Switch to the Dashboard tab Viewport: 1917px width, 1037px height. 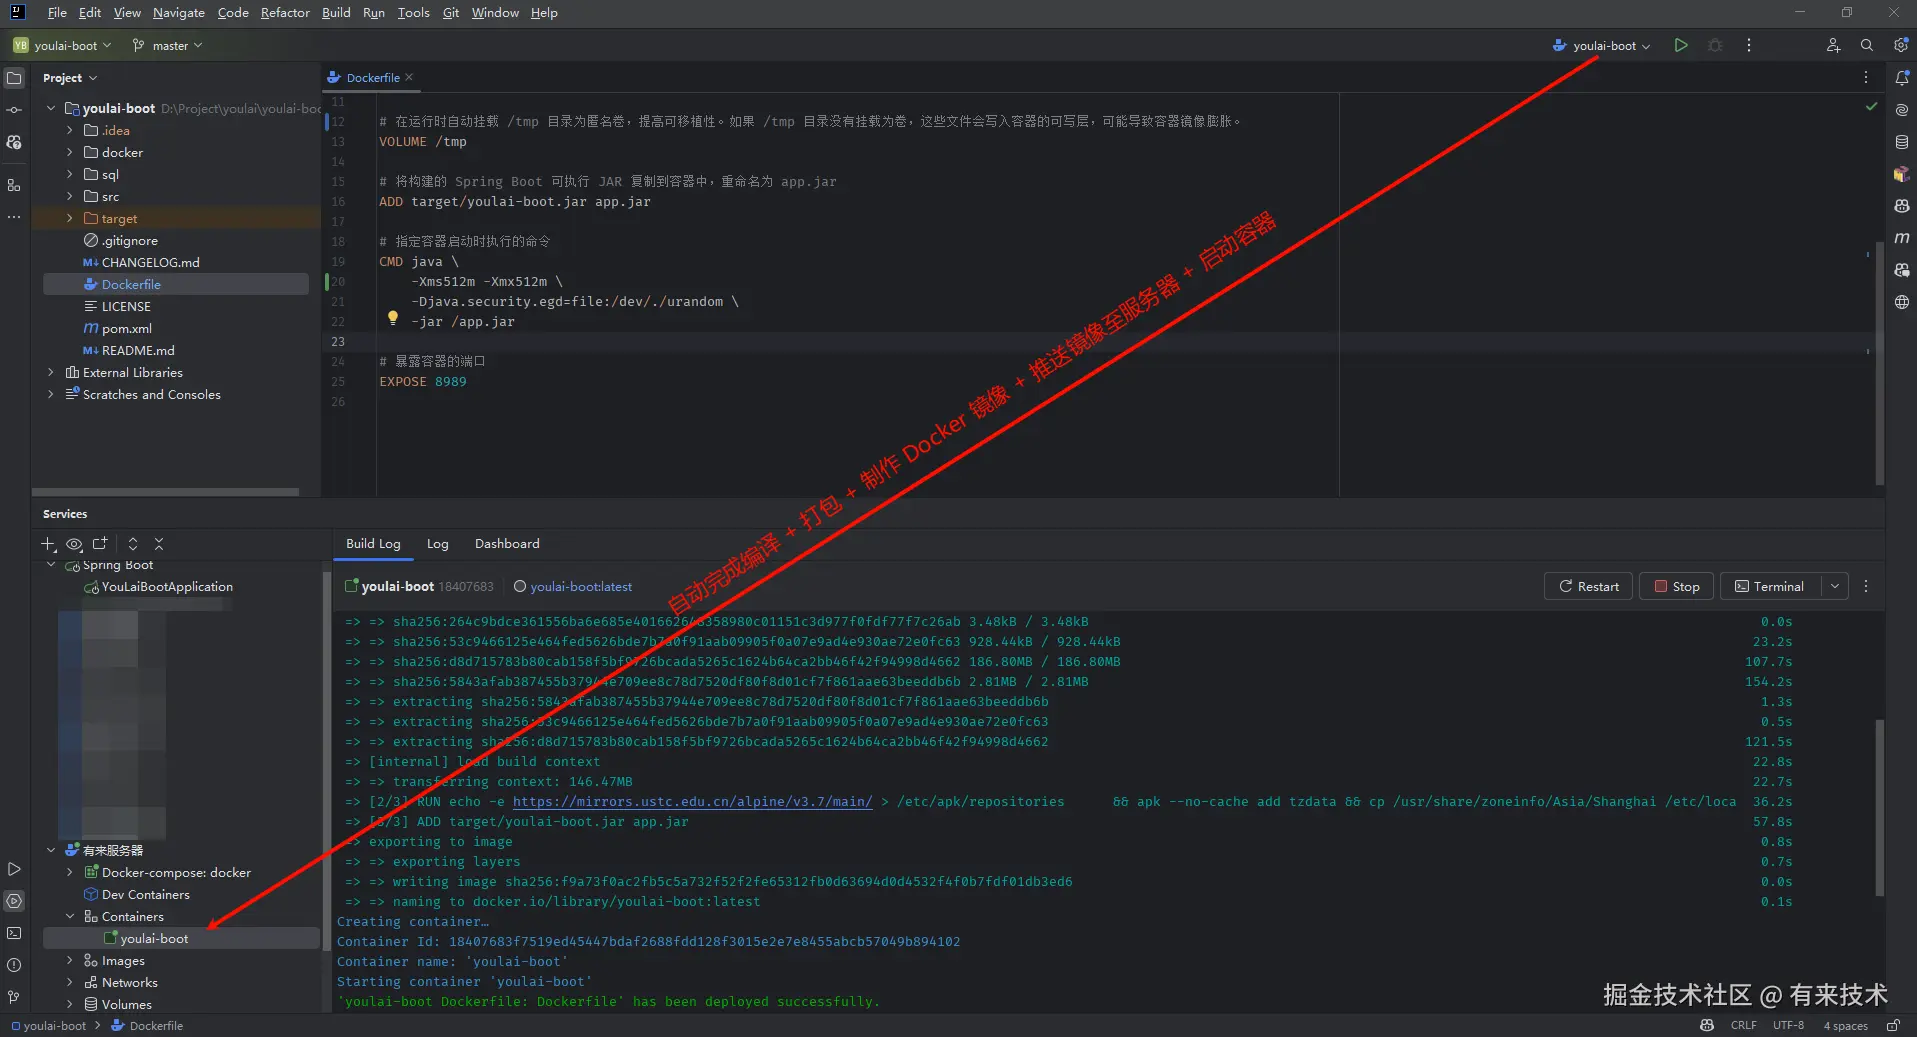point(507,544)
